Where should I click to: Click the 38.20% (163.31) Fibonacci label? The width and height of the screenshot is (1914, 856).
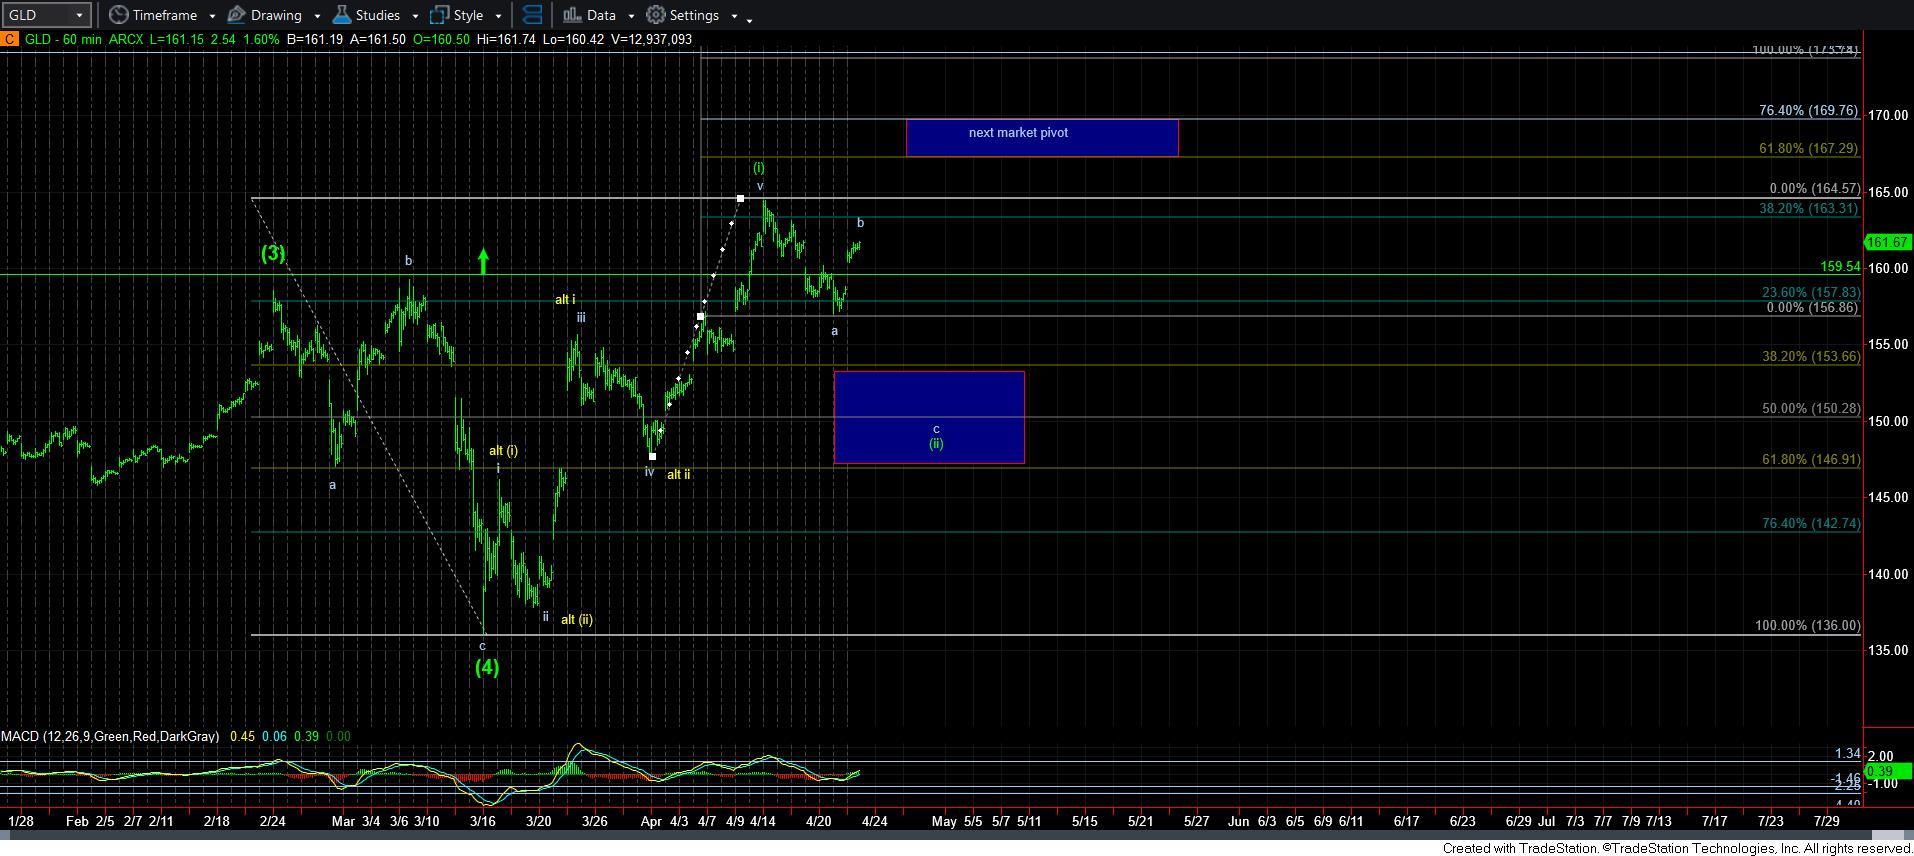(x=1808, y=208)
